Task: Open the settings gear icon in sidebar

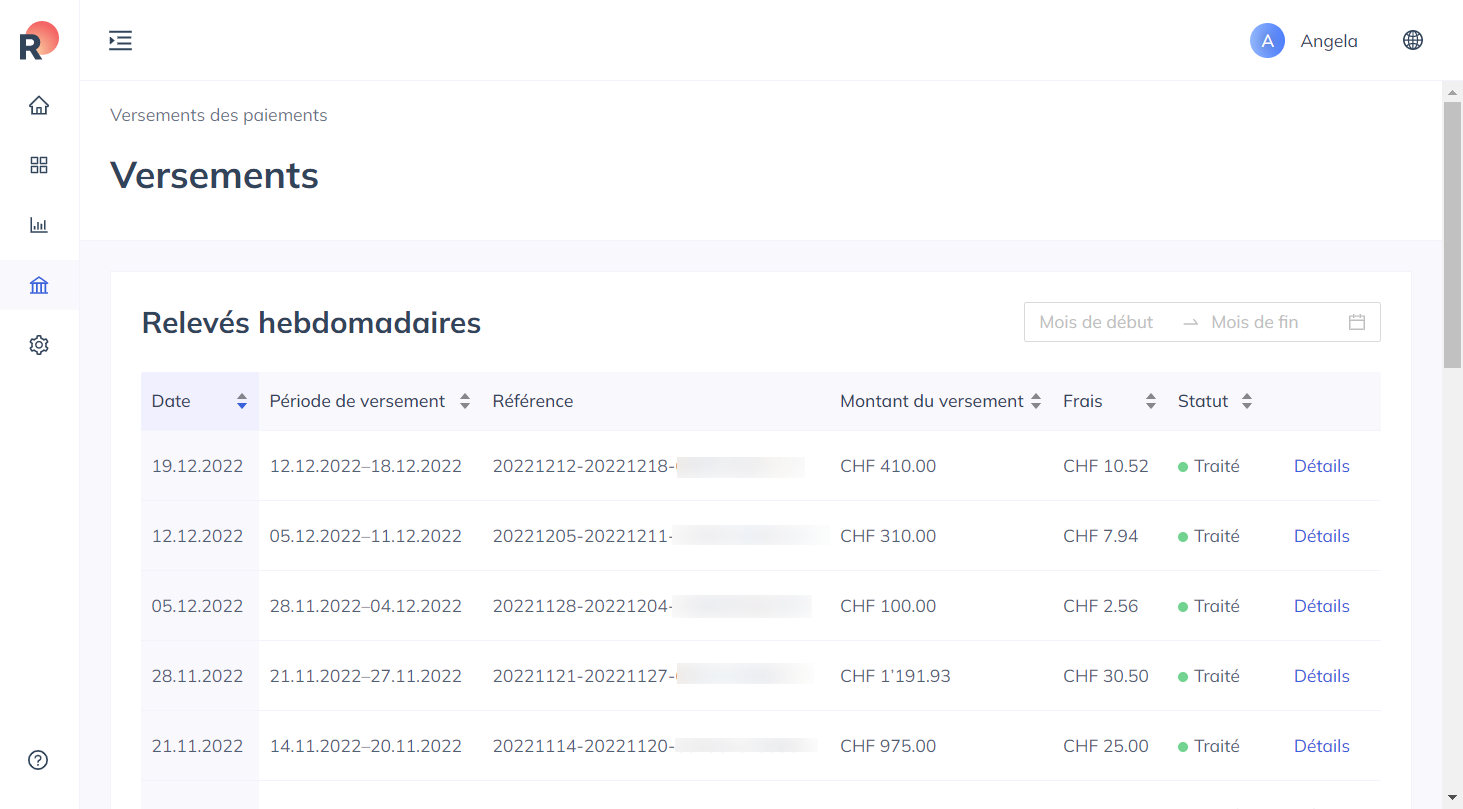Action: (39, 345)
